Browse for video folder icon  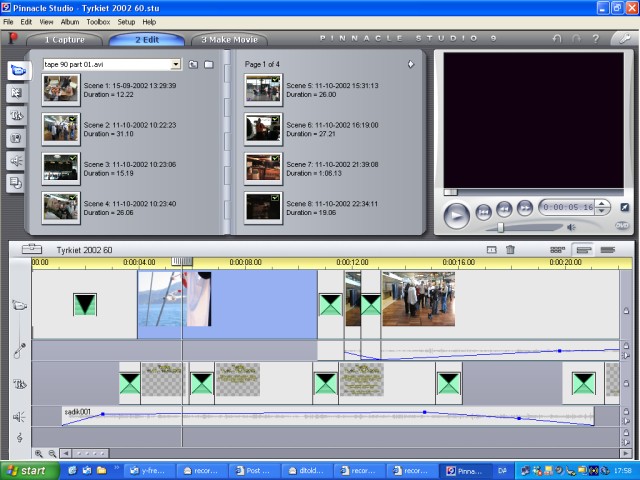tap(209, 64)
